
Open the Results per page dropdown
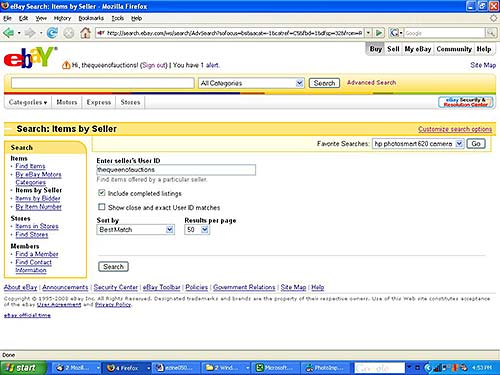pos(197,229)
